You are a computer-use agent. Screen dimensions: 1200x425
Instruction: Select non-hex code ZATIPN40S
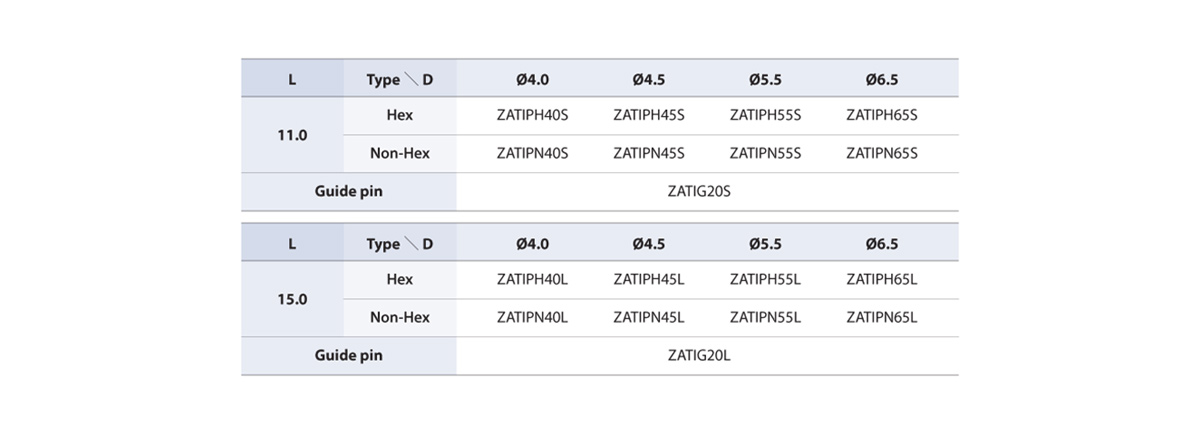point(532,153)
